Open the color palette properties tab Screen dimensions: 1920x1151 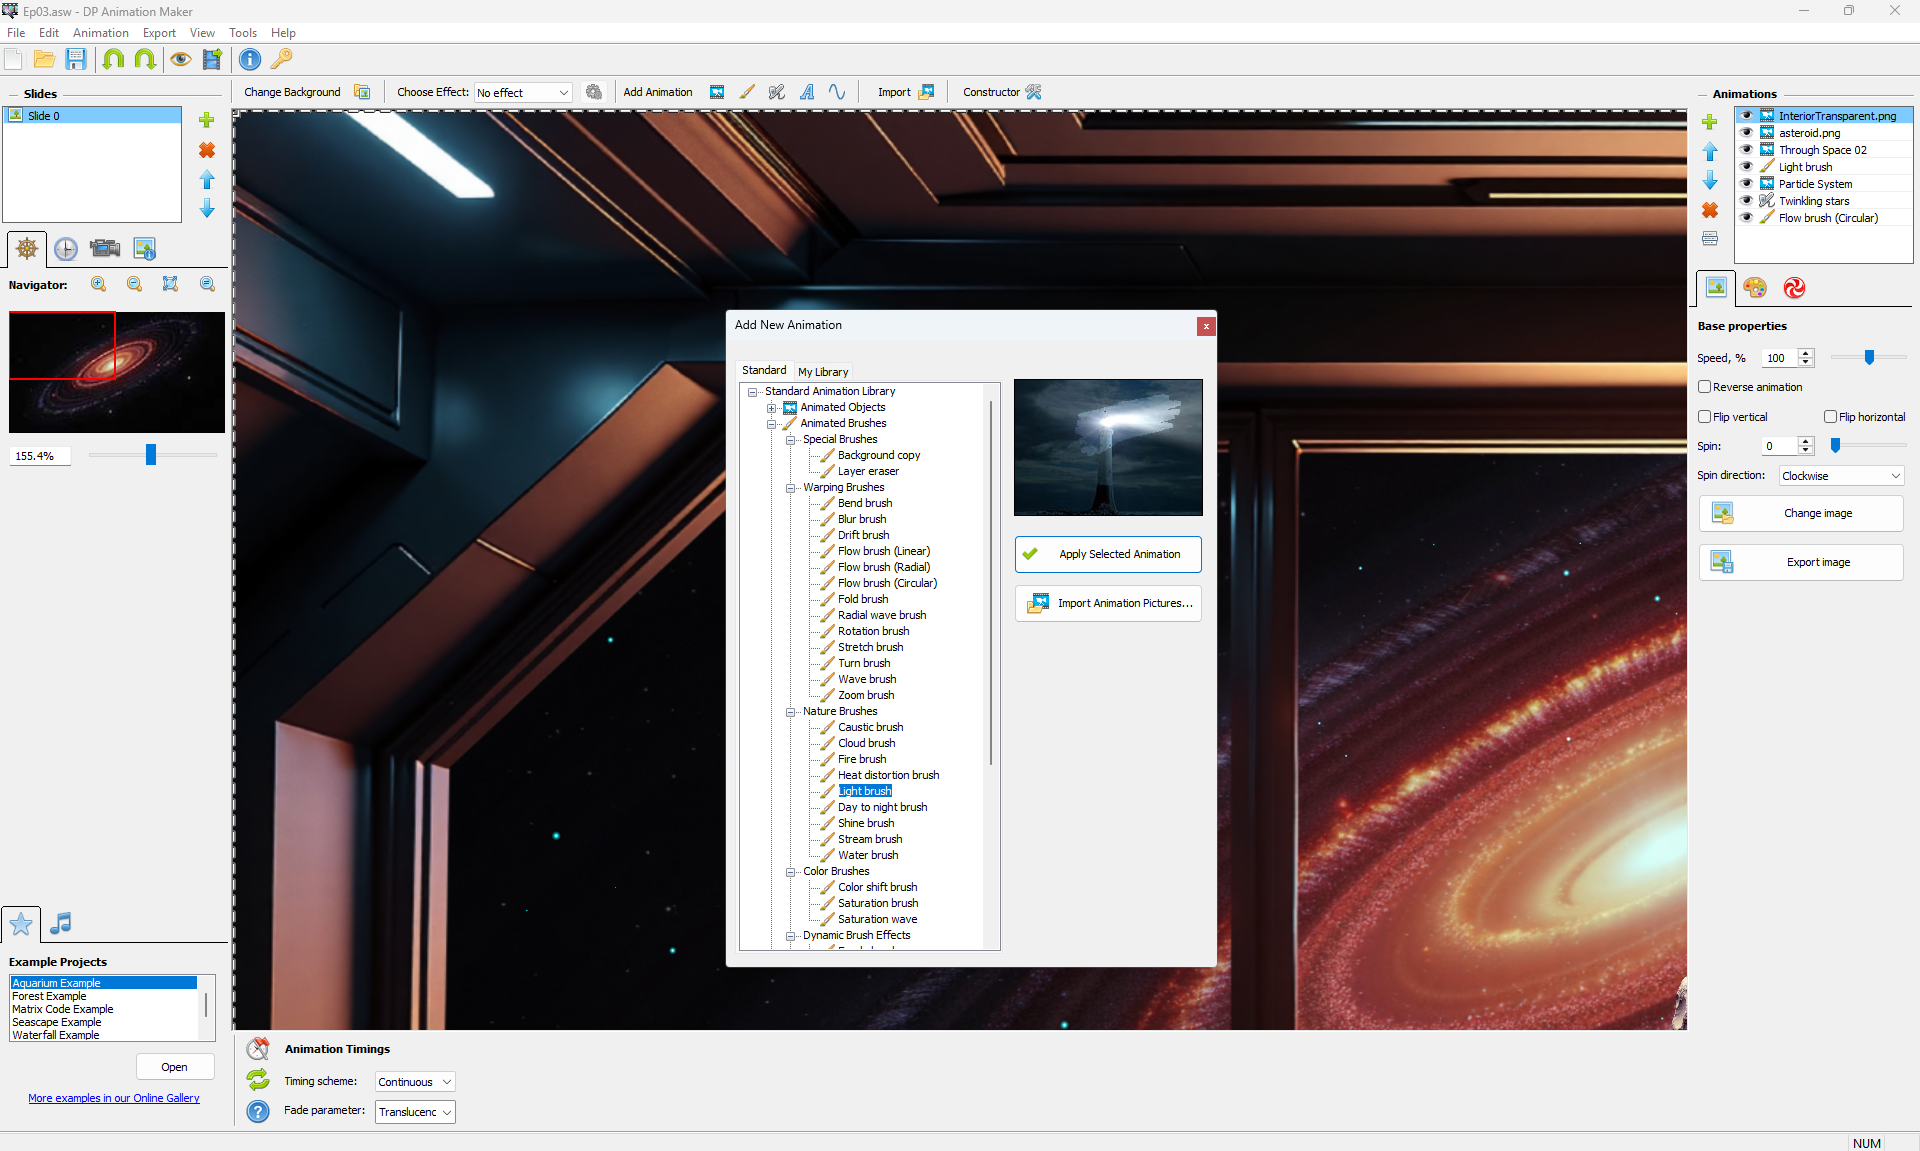1754,288
